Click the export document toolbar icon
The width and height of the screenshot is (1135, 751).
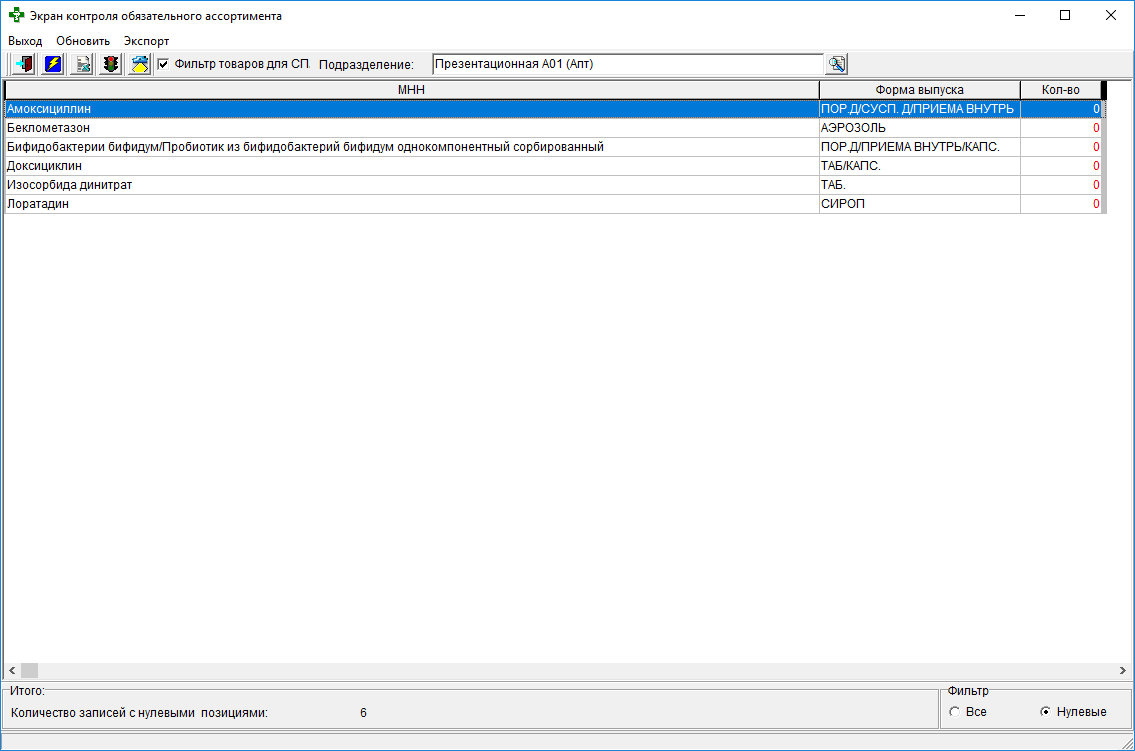83,64
